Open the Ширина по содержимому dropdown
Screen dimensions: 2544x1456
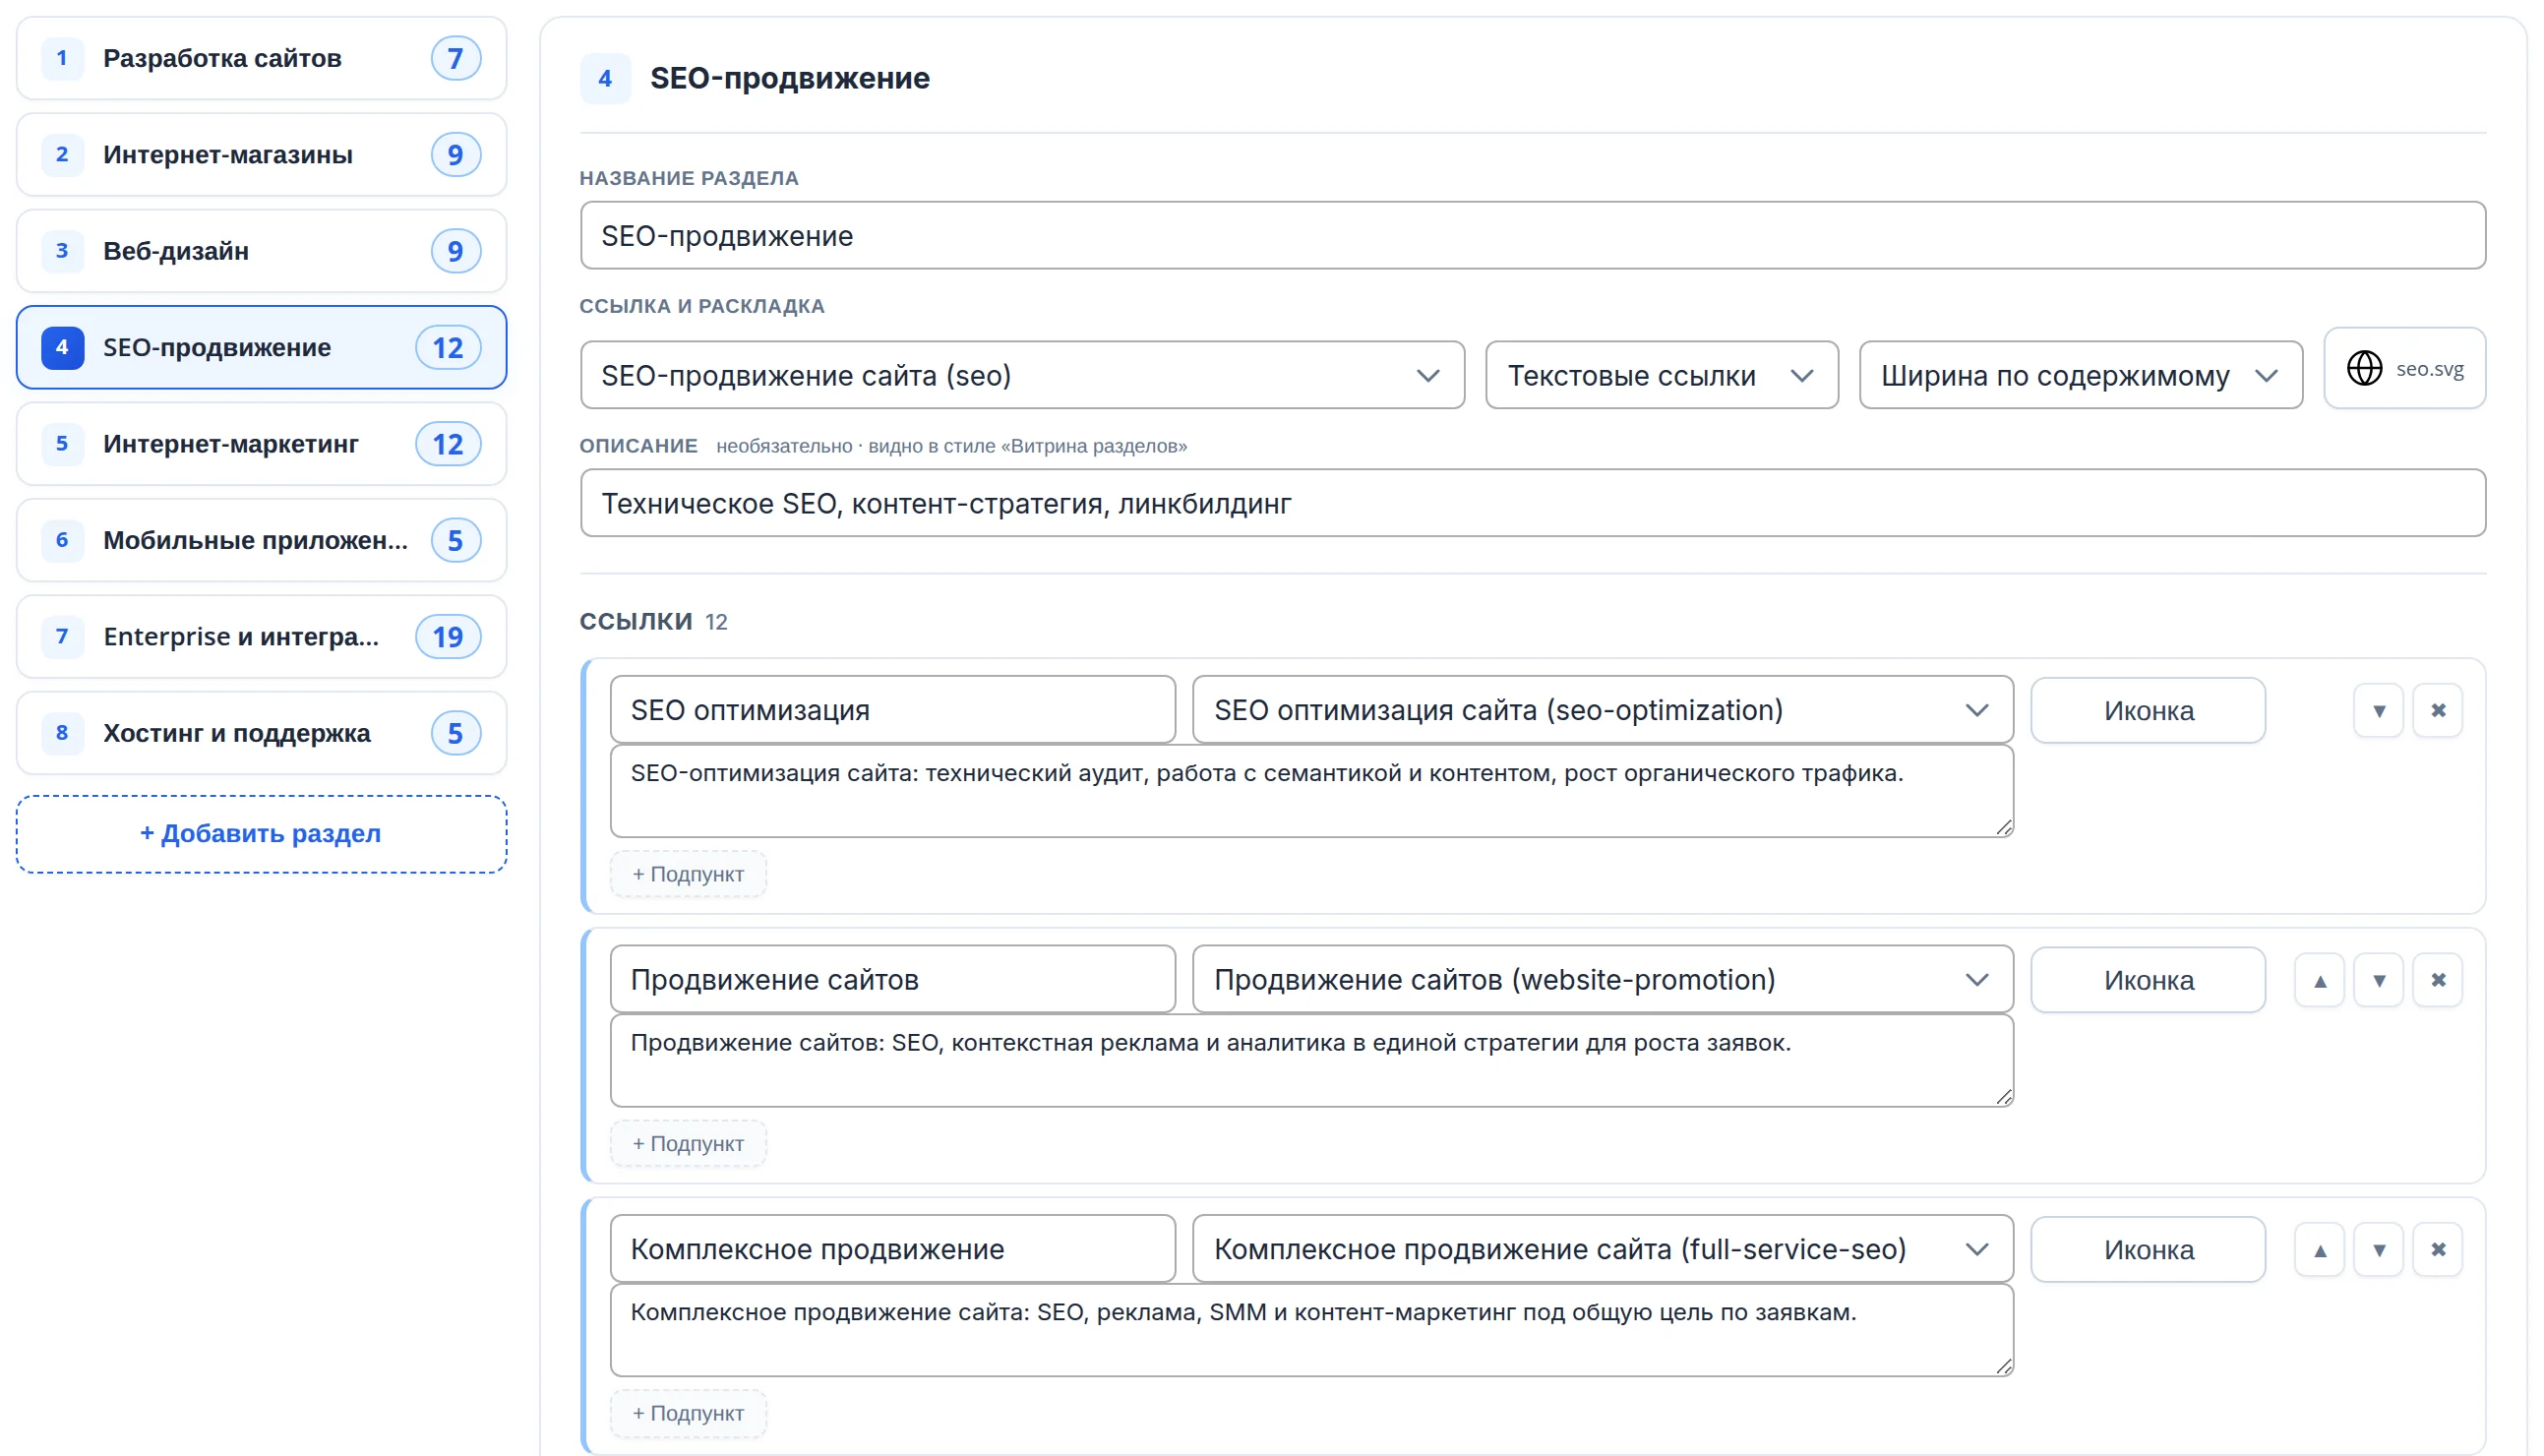[x=2080, y=376]
